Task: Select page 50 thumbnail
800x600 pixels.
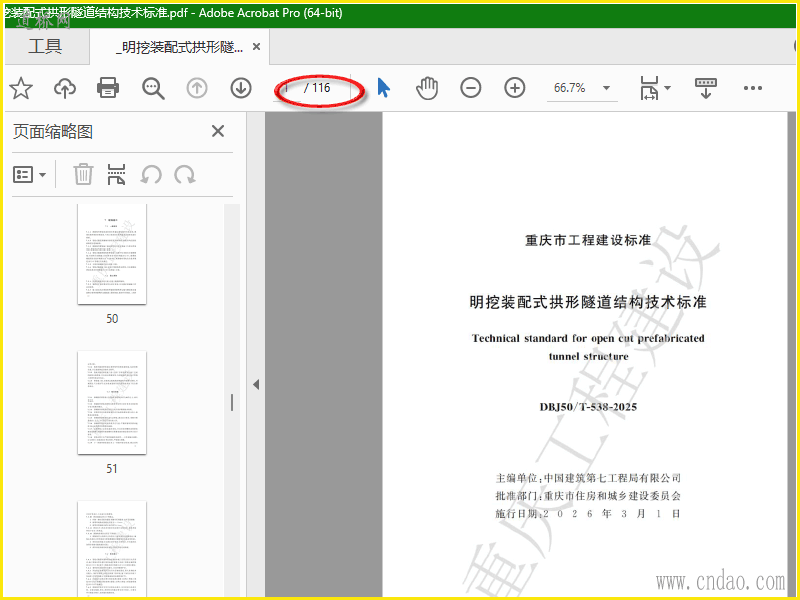Action: point(112,254)
